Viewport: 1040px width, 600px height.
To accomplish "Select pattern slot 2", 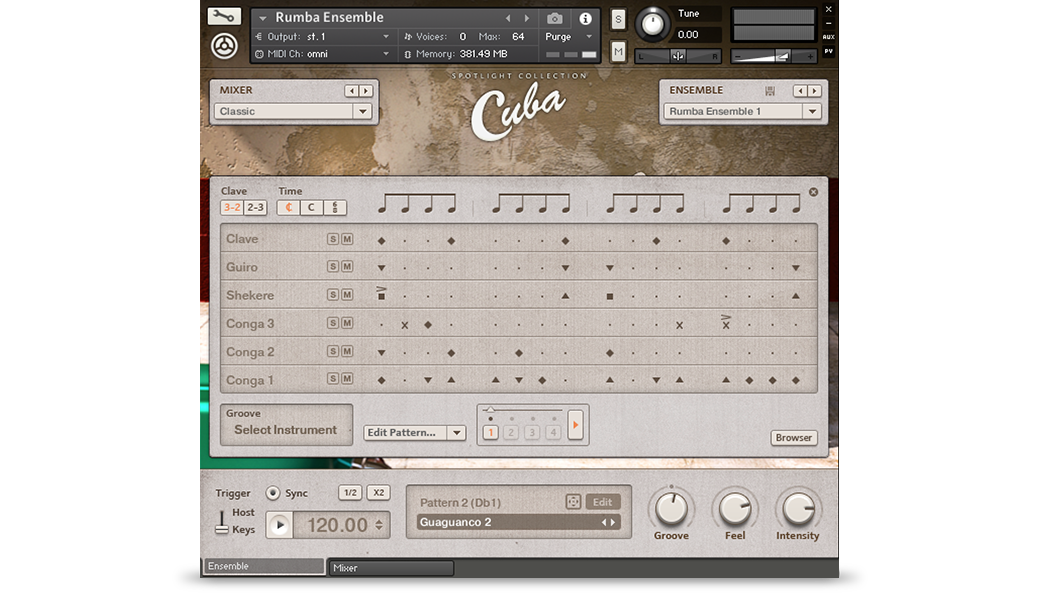I will (511, 432).
